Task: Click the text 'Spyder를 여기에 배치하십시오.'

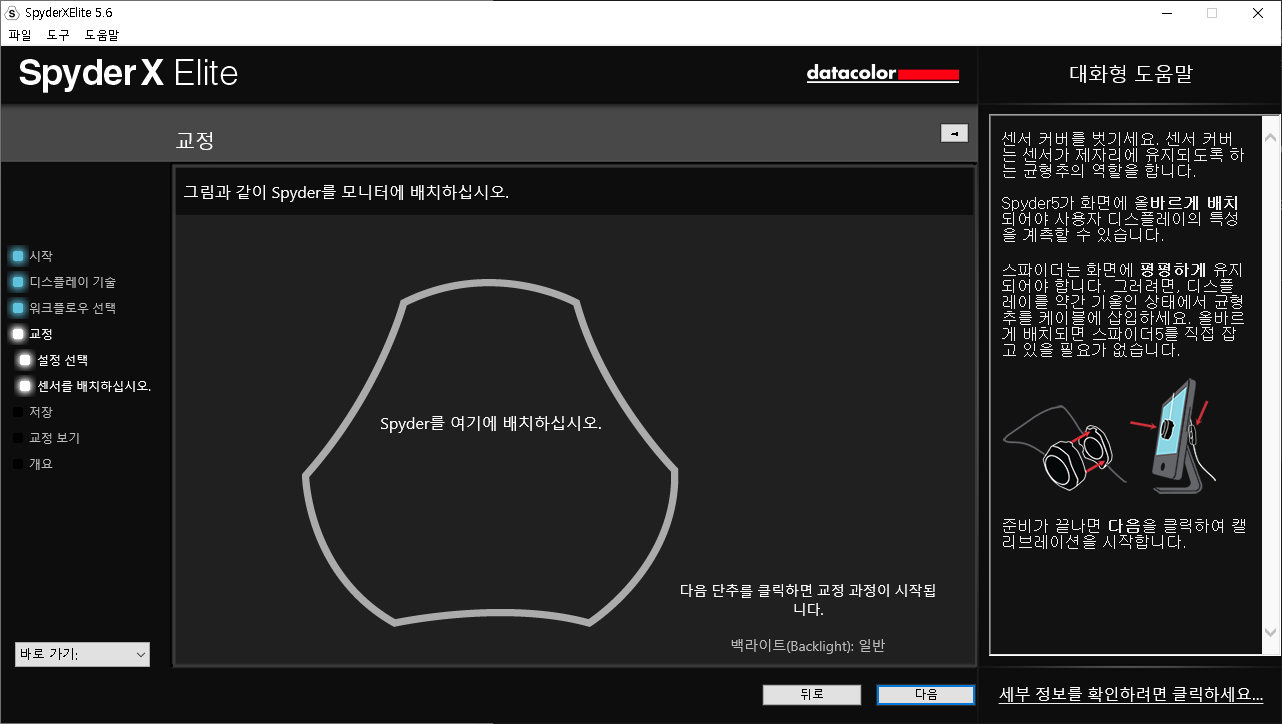Action: tap(491, 423)
